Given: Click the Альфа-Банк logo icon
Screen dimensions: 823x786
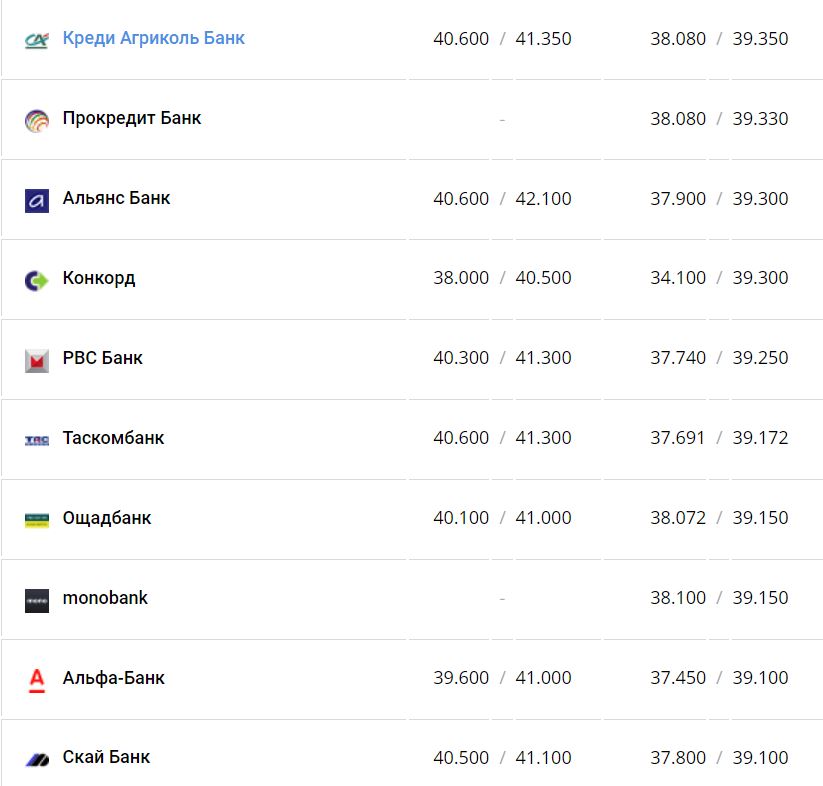Looking at the screenshot, I should click(37, 680).
